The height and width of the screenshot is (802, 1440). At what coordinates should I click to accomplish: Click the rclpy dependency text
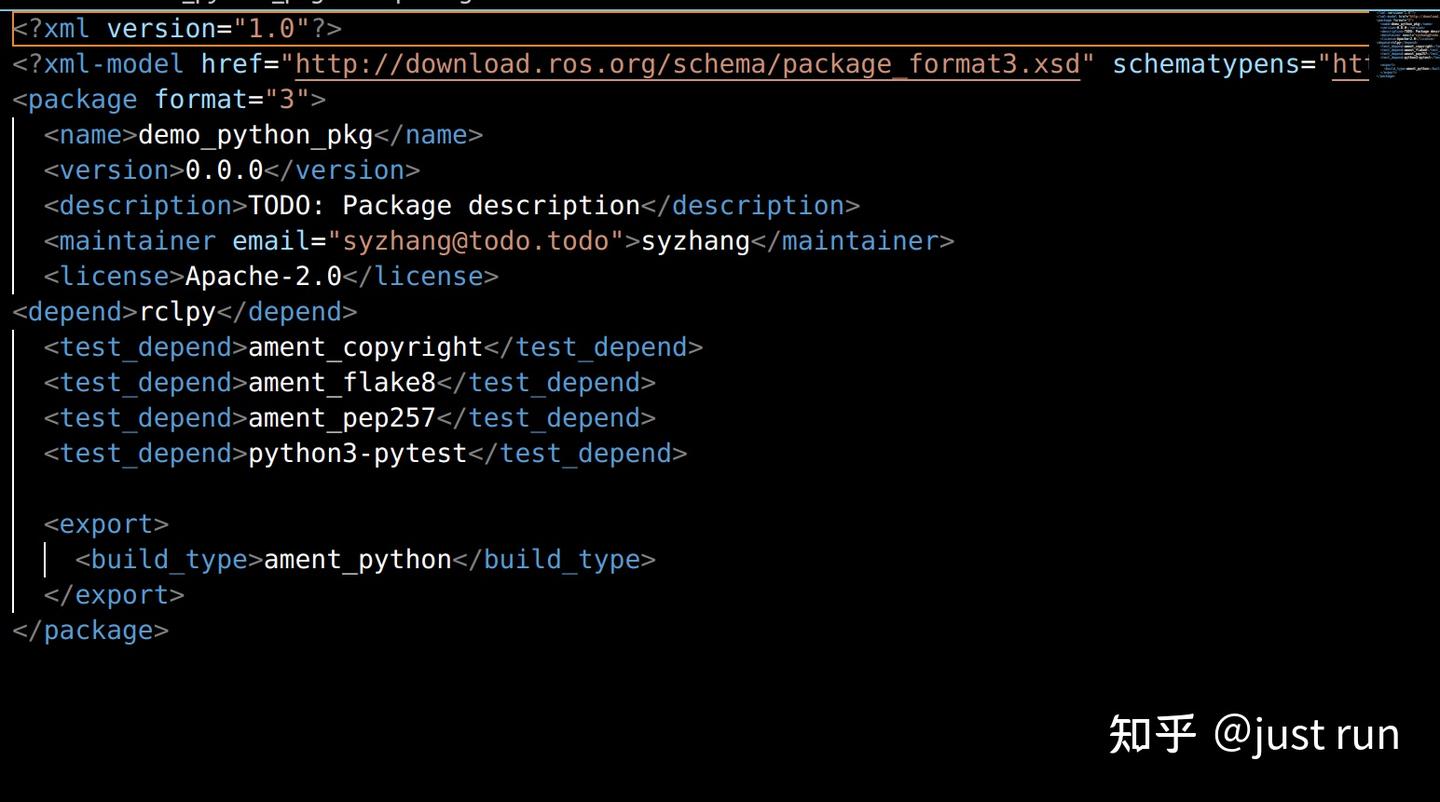177,312
